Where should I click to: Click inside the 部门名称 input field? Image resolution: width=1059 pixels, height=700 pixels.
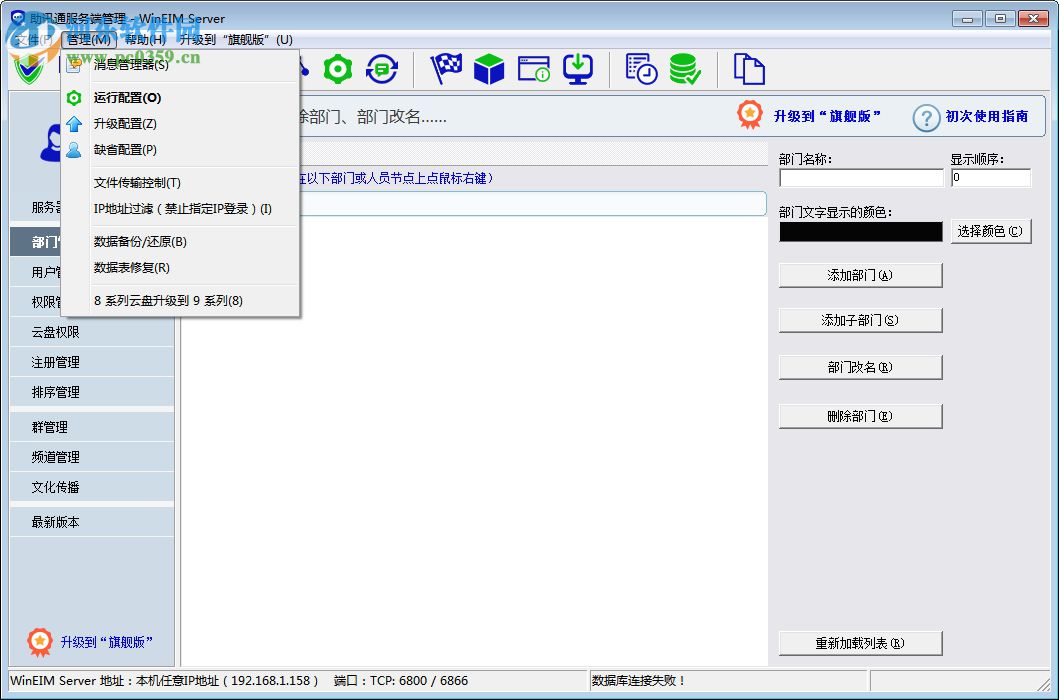pyautogui.click(x=860, y=178)
